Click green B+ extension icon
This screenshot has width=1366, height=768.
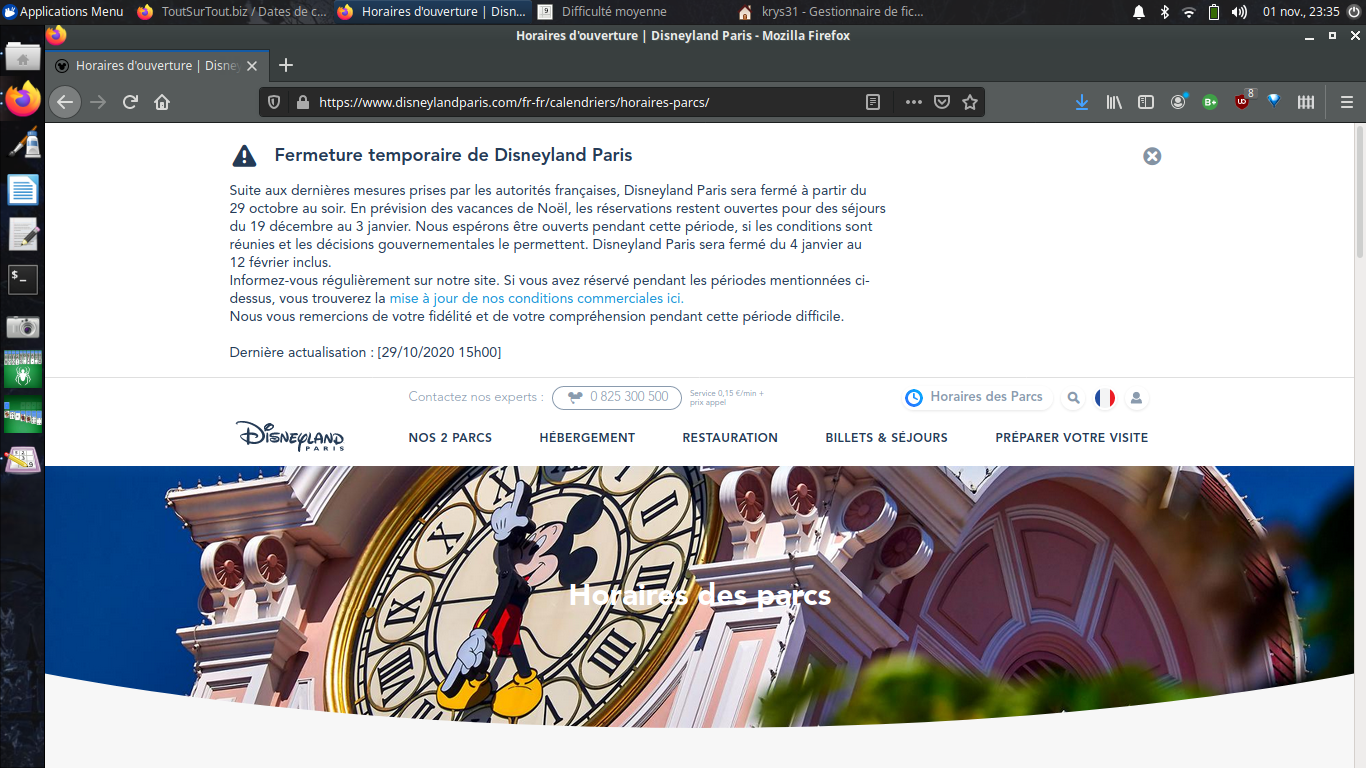coord(1210,102)
